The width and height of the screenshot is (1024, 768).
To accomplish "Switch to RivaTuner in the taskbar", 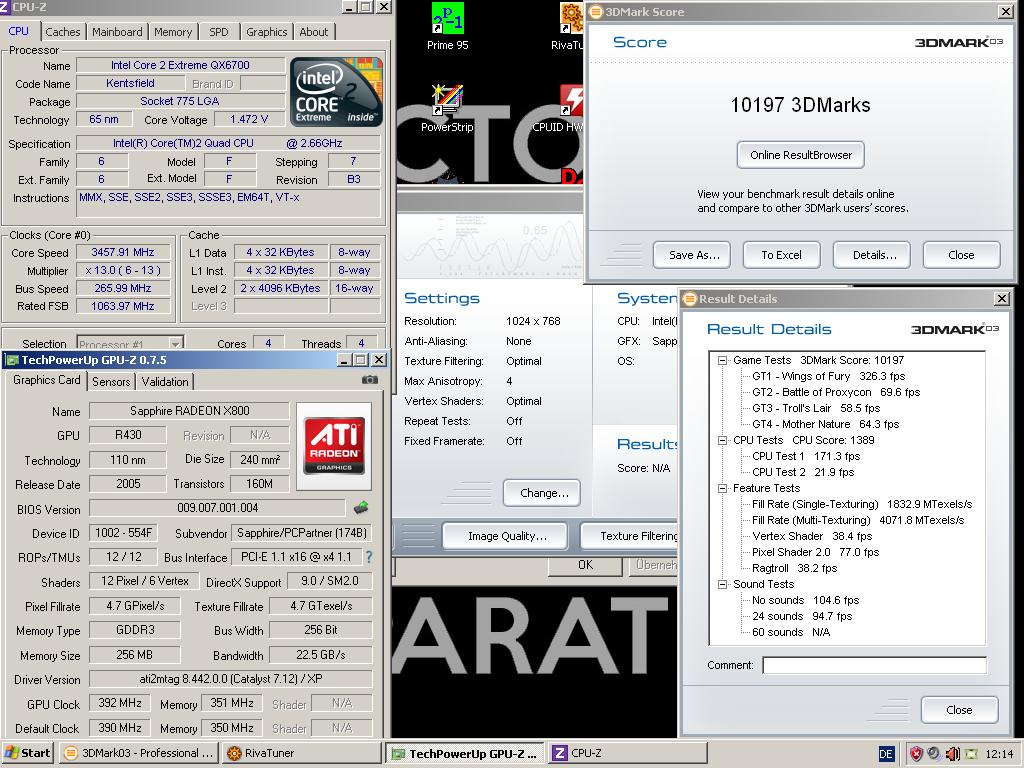I will [301, 753].
